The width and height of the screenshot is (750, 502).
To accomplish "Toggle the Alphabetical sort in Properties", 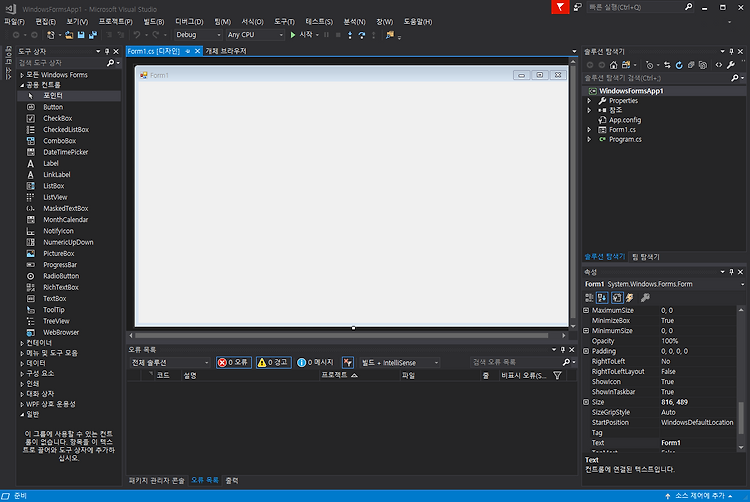I will 602,298.
